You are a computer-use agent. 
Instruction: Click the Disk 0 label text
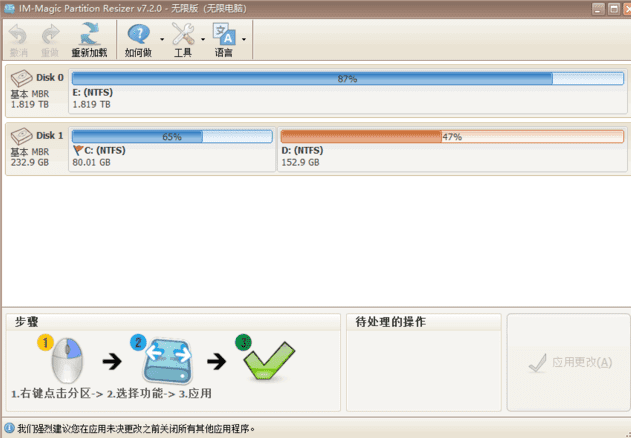(x=50, y=77)
